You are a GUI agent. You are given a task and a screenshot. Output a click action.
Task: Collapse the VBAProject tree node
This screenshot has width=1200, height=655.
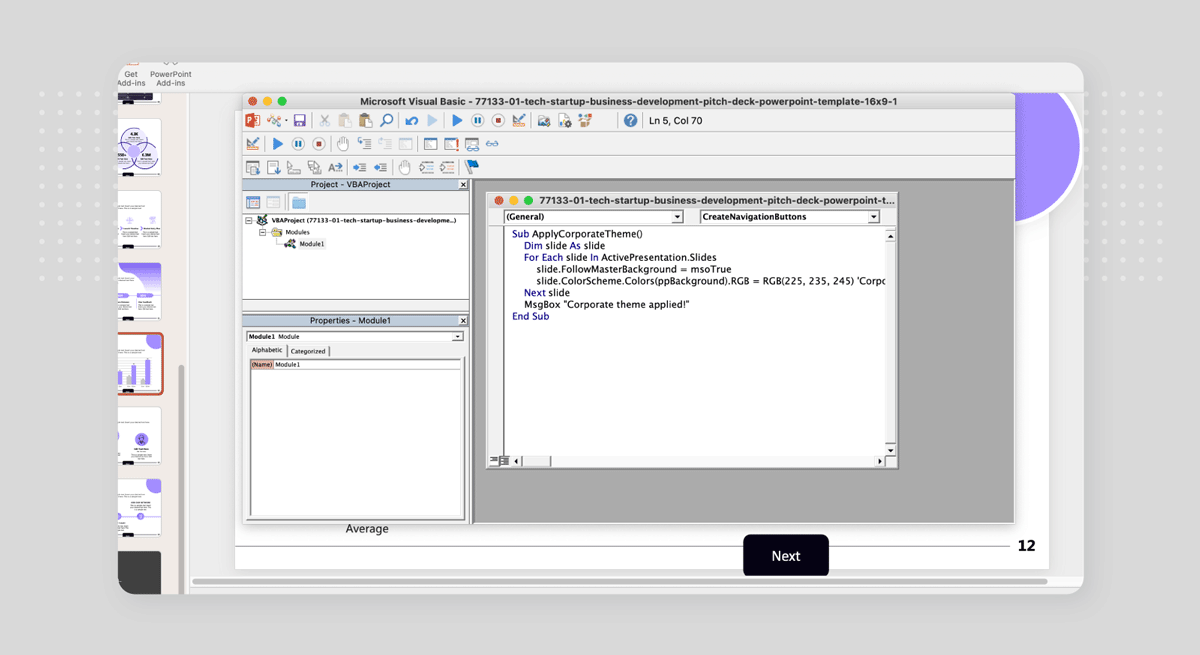(x=249, y=220)
